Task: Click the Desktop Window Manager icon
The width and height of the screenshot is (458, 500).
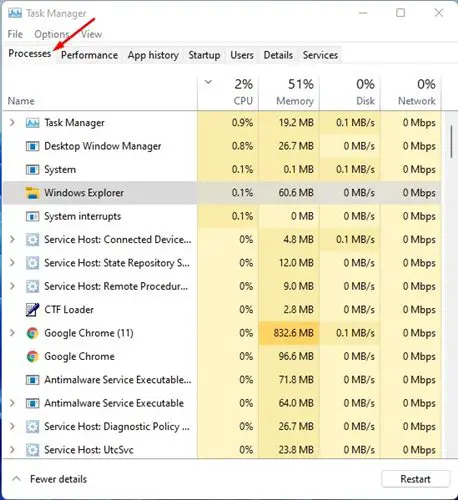Action: pyautogui.click(x=32, y=146)
